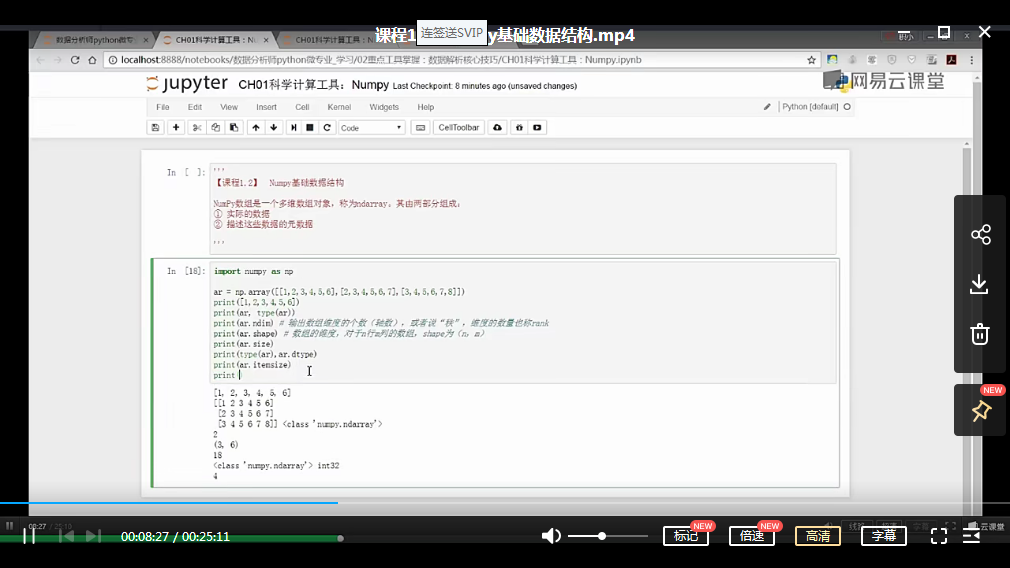Screen dimensions: 1010x568
Task: Copy selected cells icon
Action: [216, 128]
